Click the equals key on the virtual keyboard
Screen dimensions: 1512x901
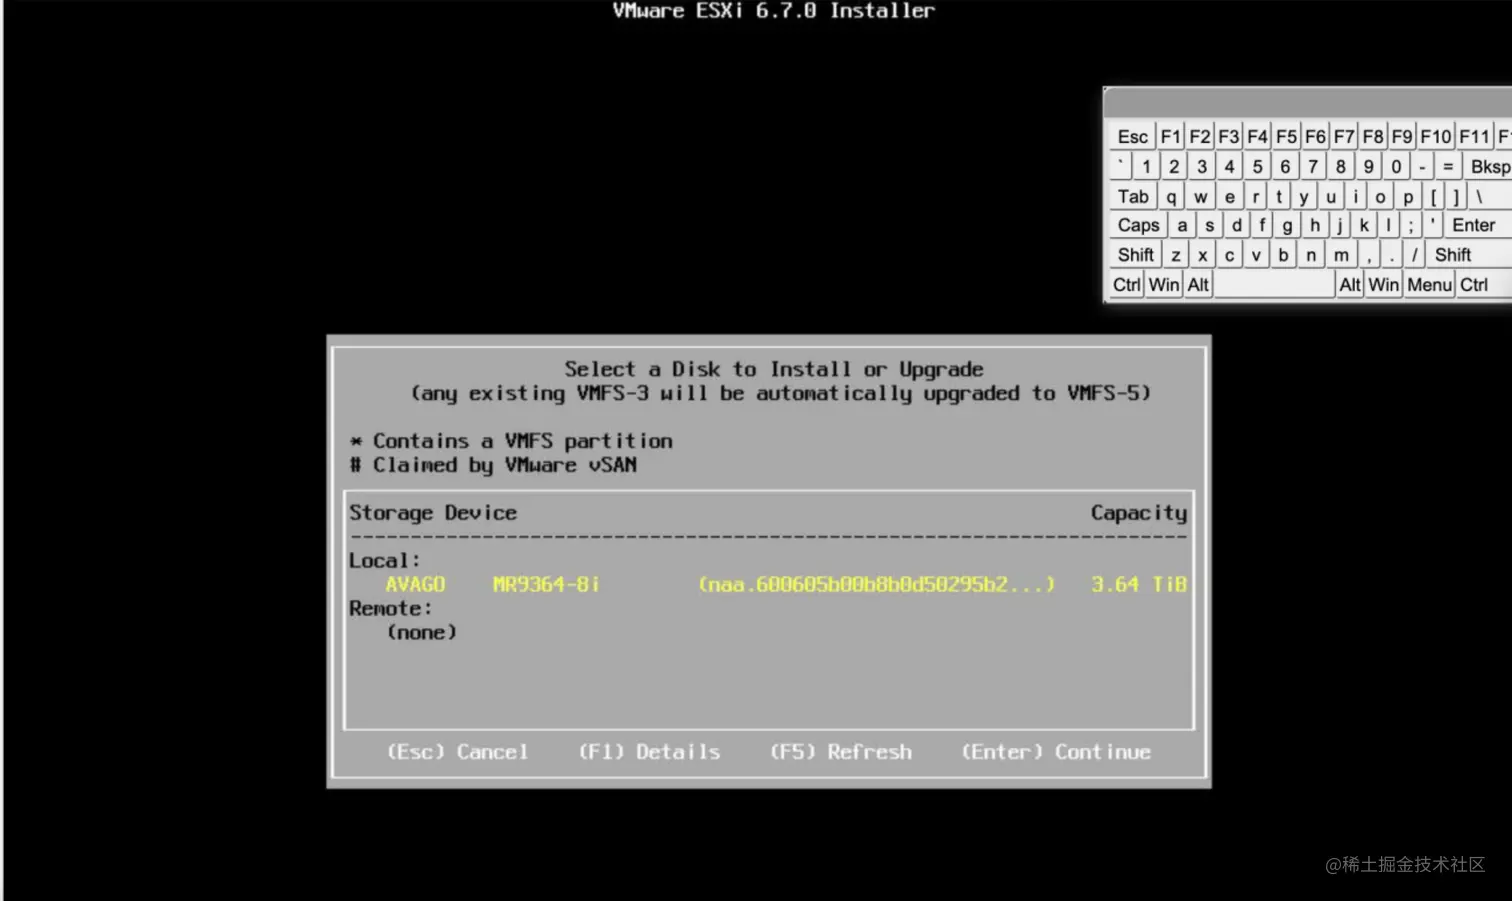tap(1448, 166)
